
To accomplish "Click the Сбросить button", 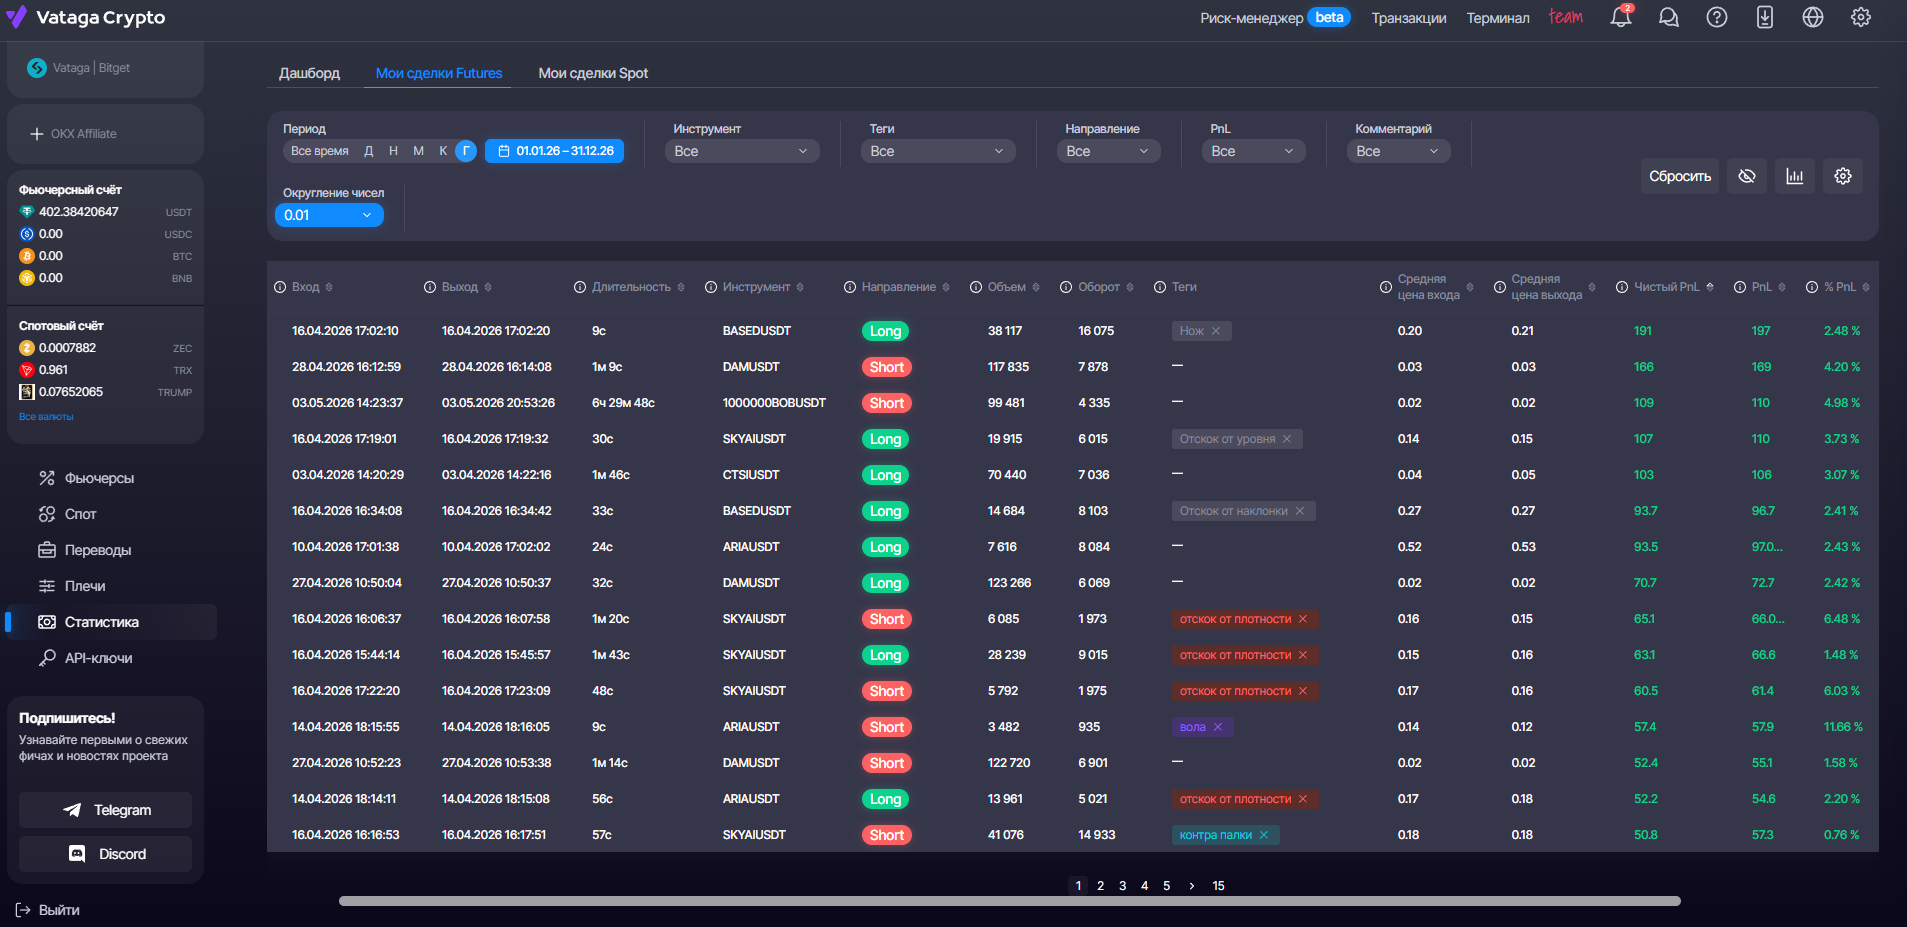I will (1679, 176).
